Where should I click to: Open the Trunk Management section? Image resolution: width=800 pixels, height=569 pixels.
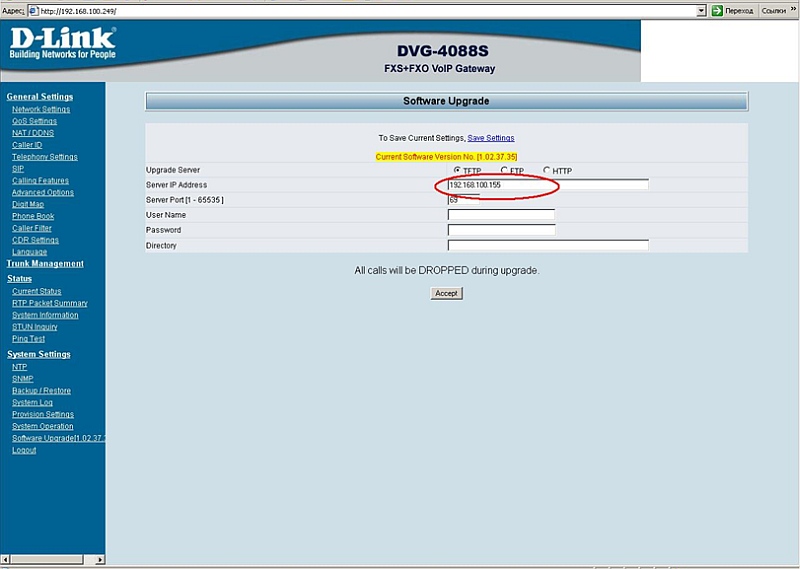pos(45,264)
